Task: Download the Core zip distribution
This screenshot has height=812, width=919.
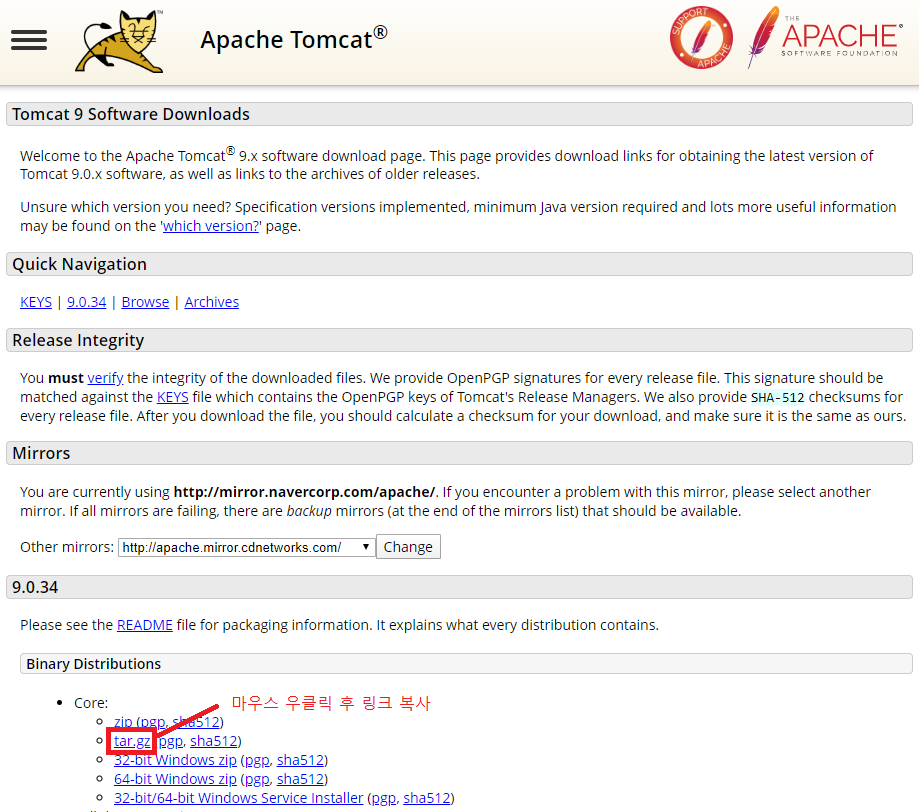Action: (x=122, y=722)
